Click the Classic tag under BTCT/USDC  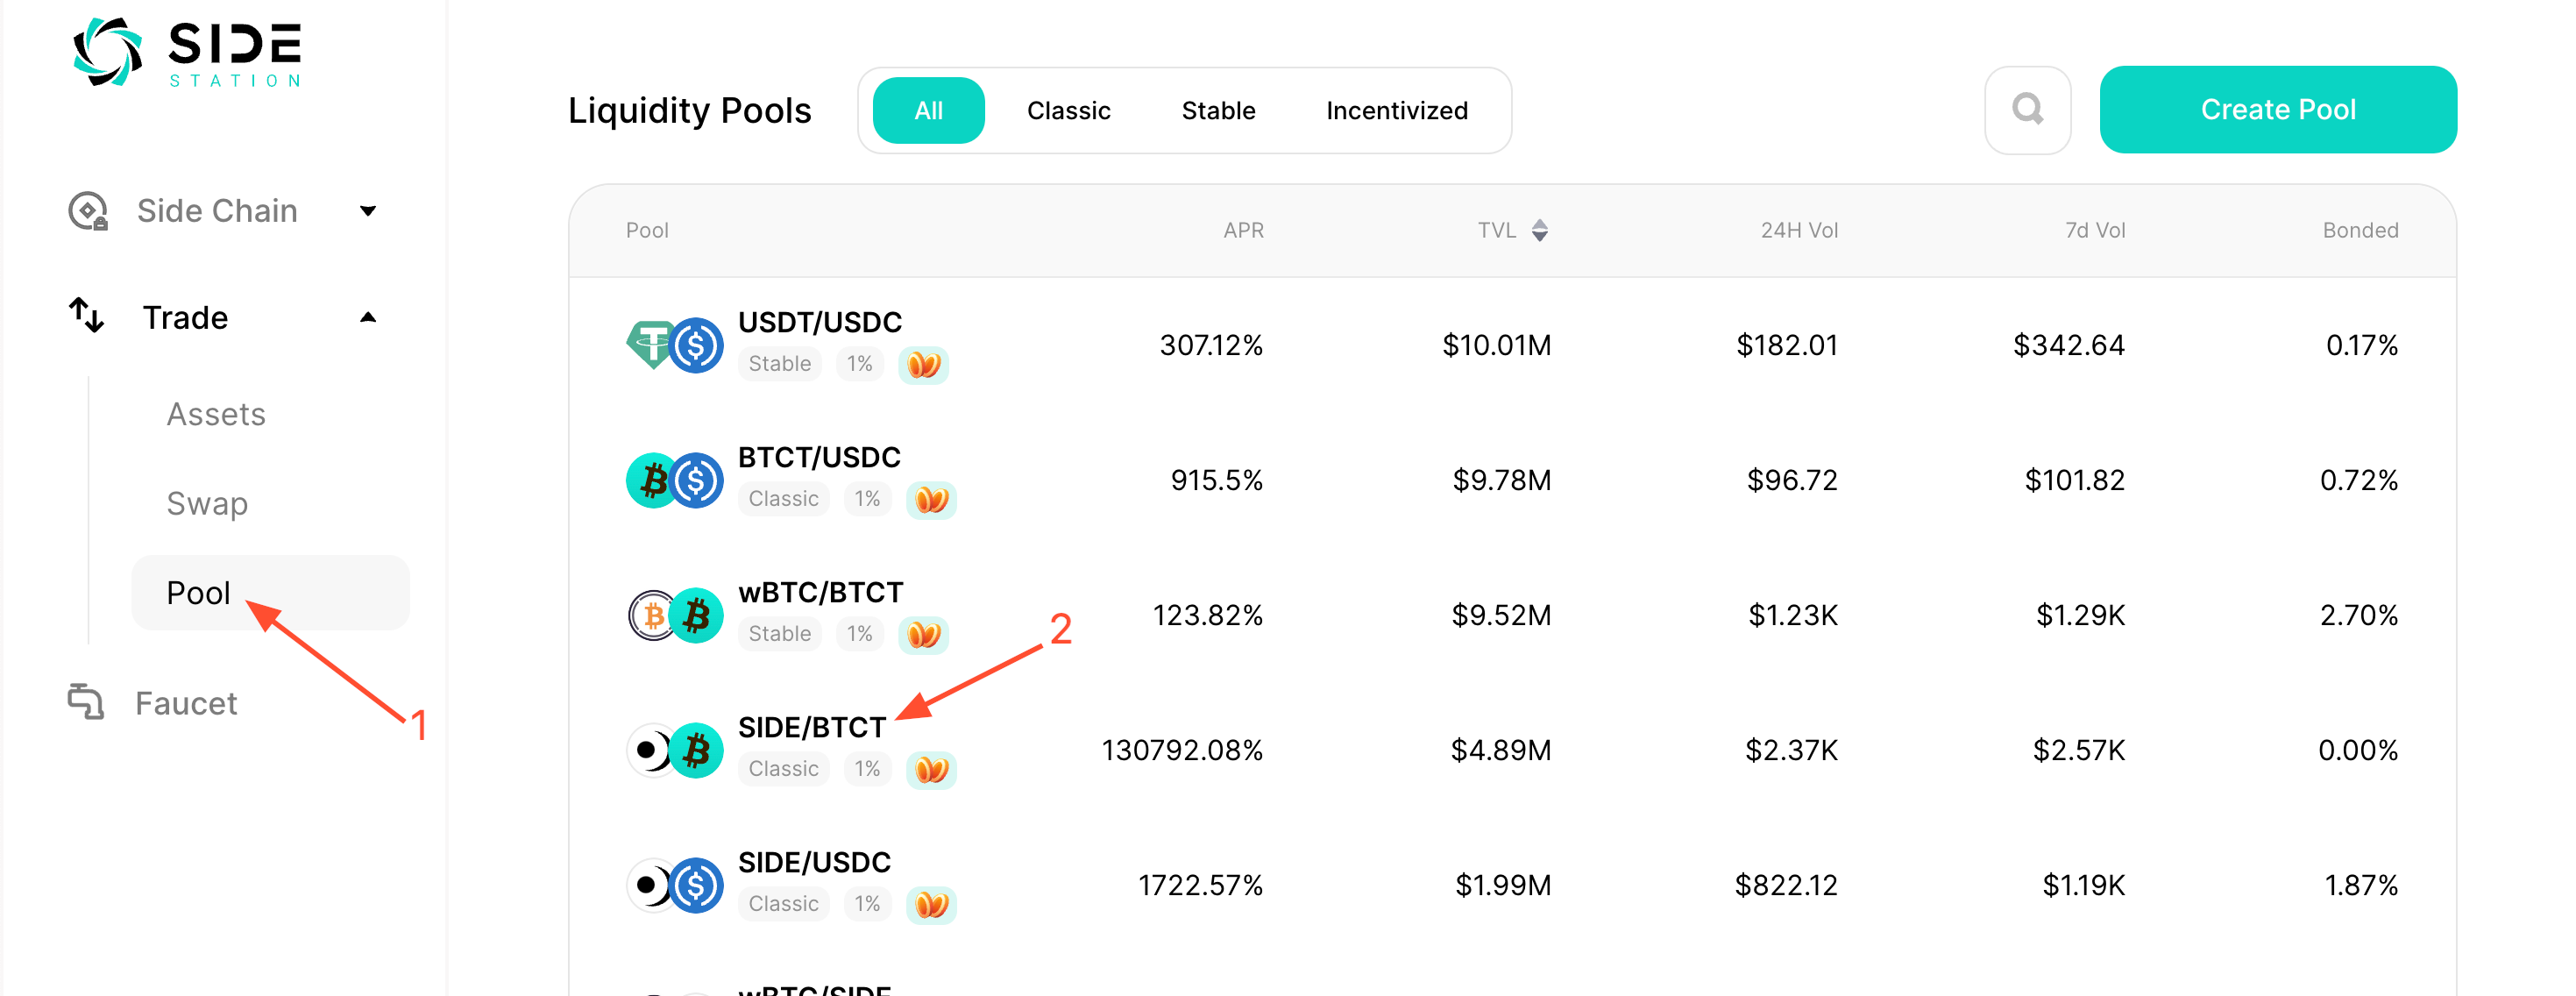[783, 499]
